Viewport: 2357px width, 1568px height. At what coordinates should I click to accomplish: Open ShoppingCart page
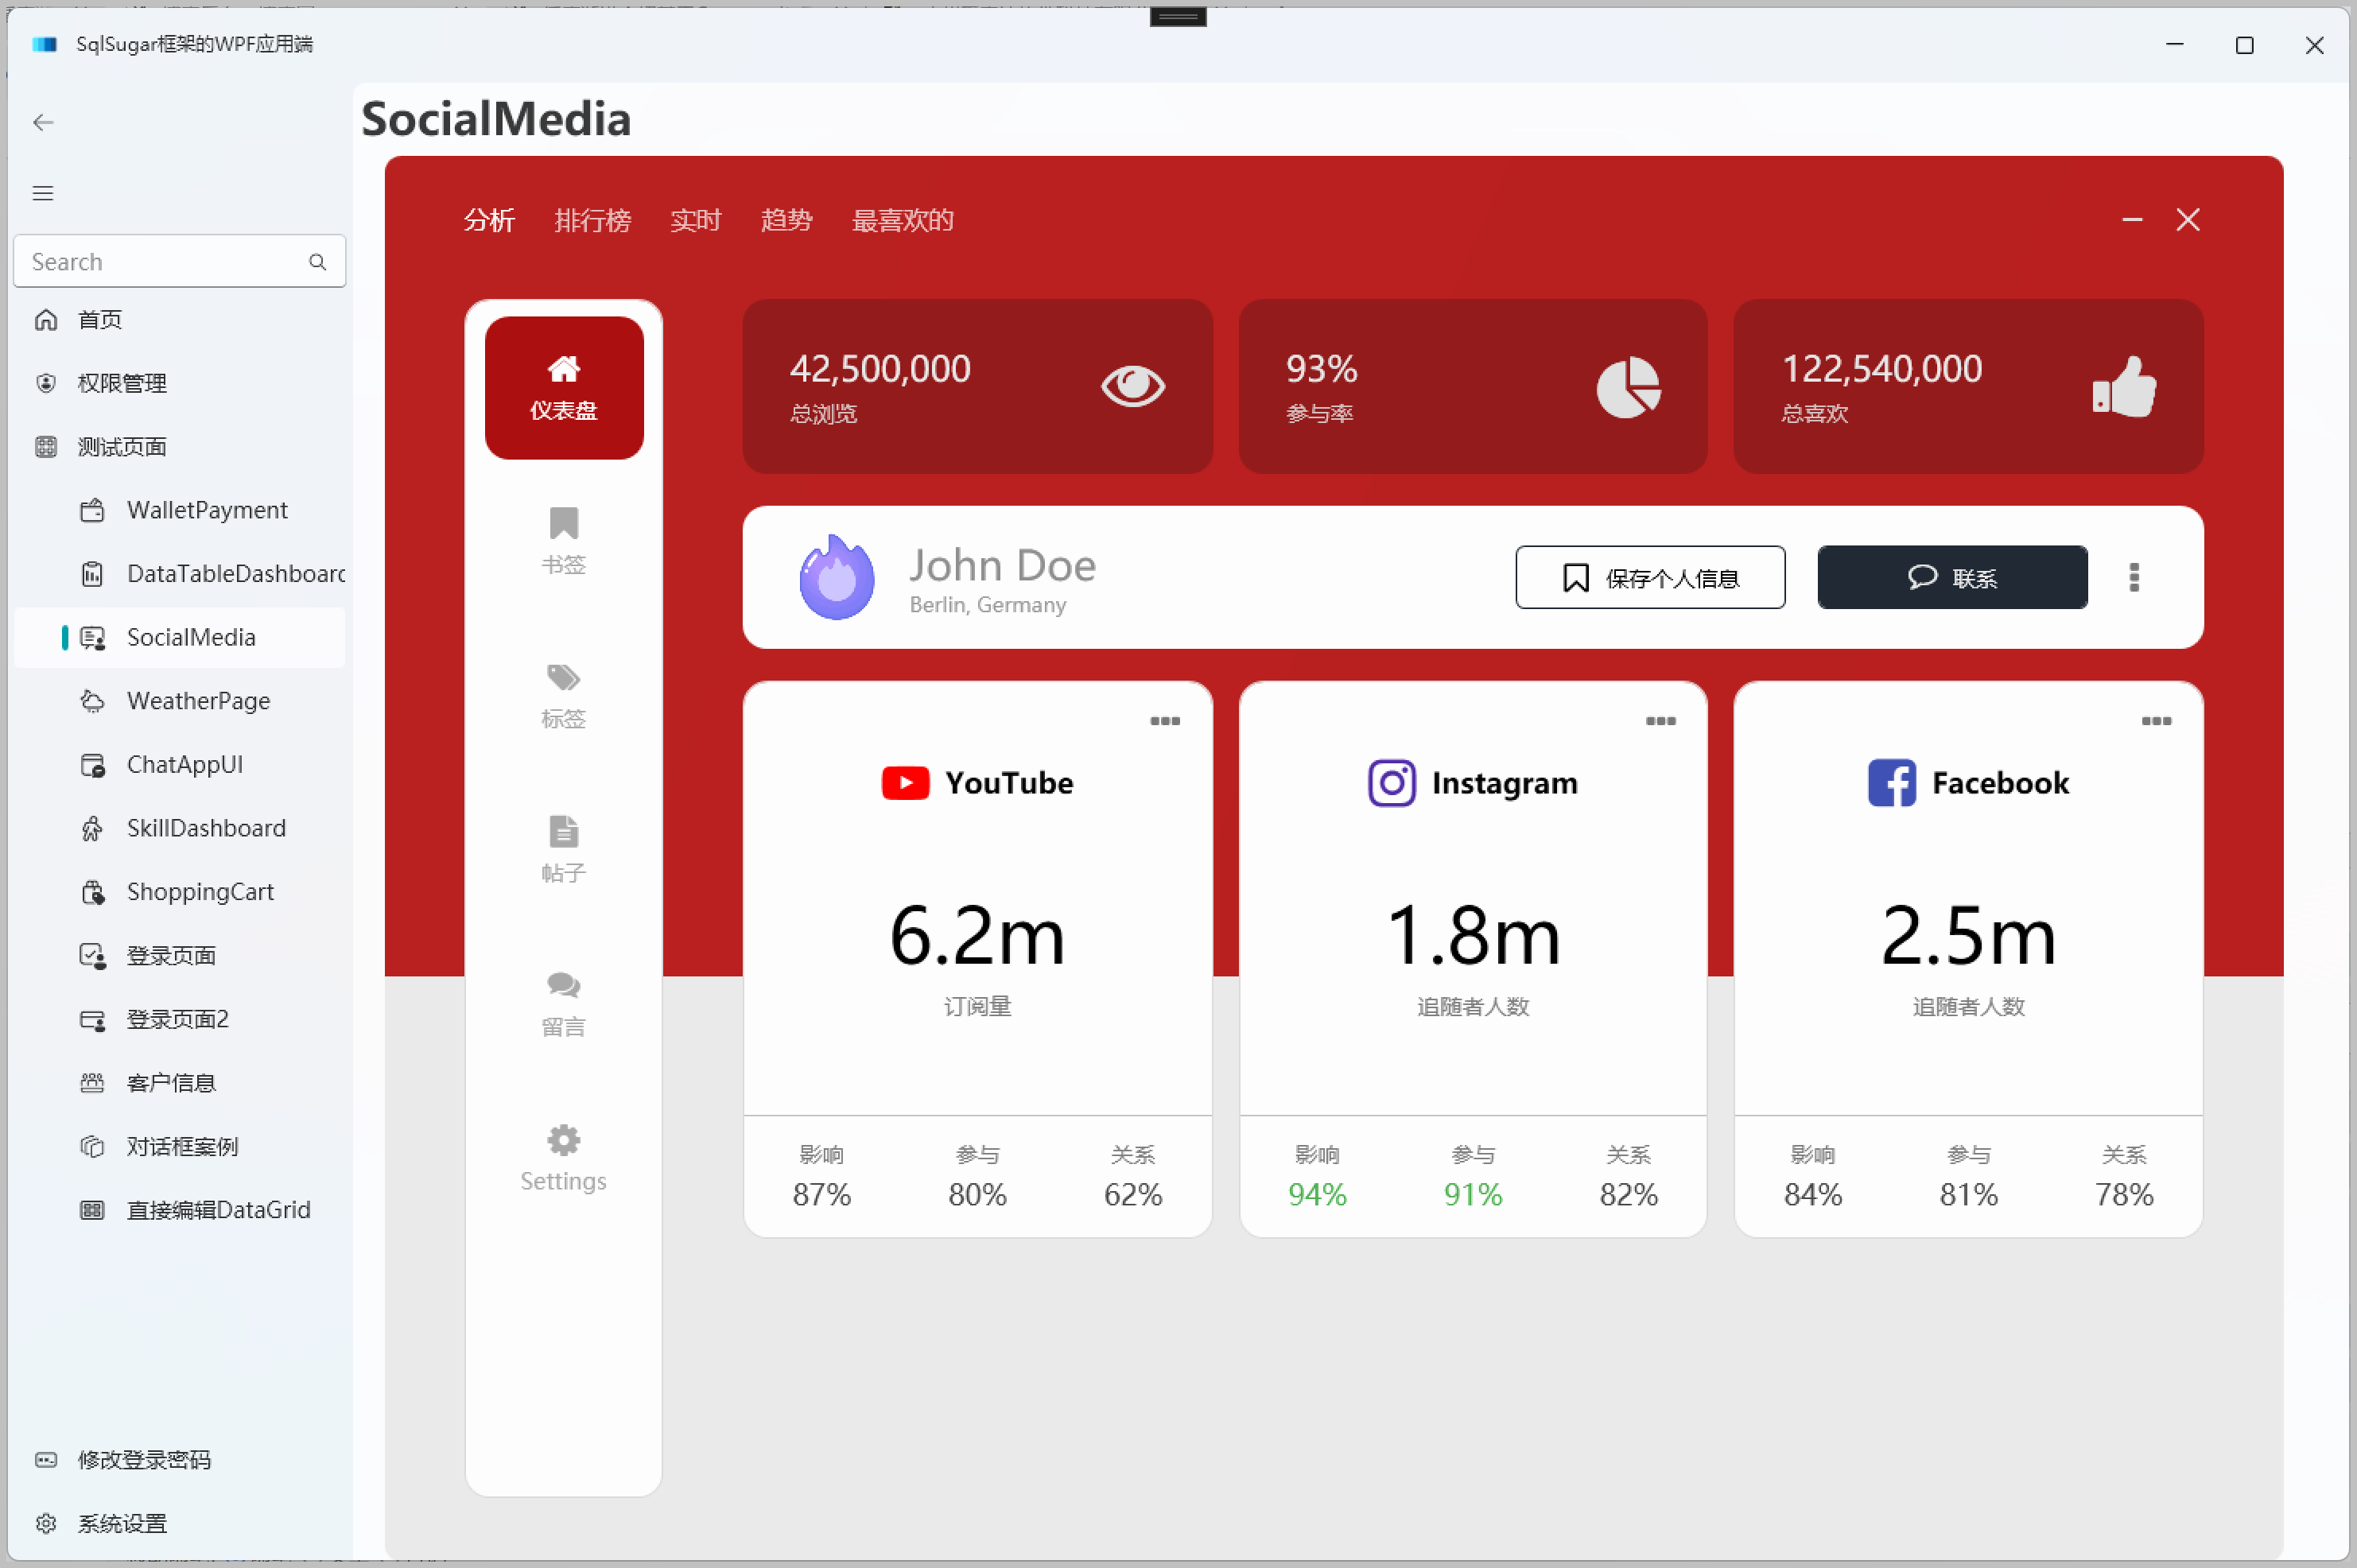tap(180, 892)
